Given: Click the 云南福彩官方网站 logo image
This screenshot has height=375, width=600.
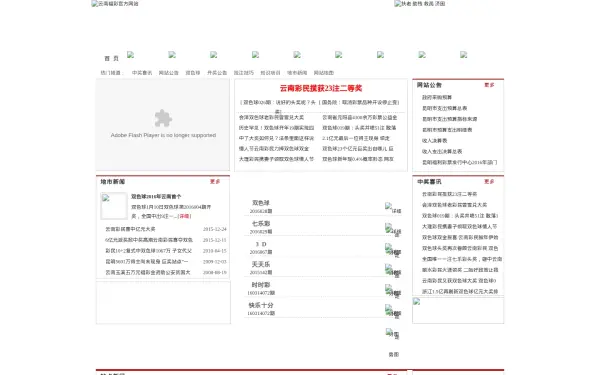Looking at the screenshot, I should [x=115, y=4].
